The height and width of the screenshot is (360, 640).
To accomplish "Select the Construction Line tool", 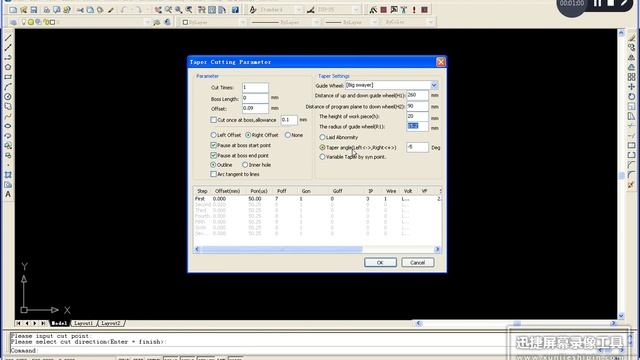I will pyautogui.click(x=8, y=48).
